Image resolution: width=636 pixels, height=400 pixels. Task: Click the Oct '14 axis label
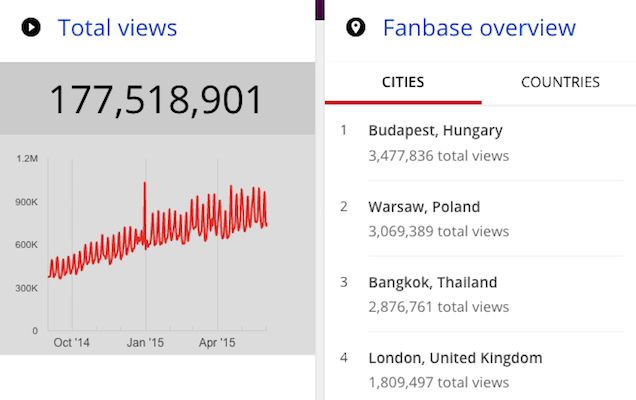[72, 342]
